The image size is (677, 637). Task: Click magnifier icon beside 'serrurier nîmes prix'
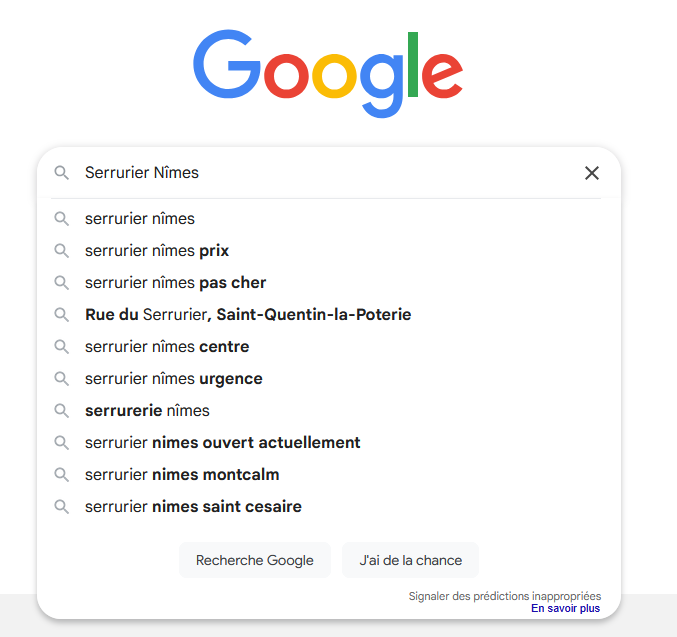[62, 251]
